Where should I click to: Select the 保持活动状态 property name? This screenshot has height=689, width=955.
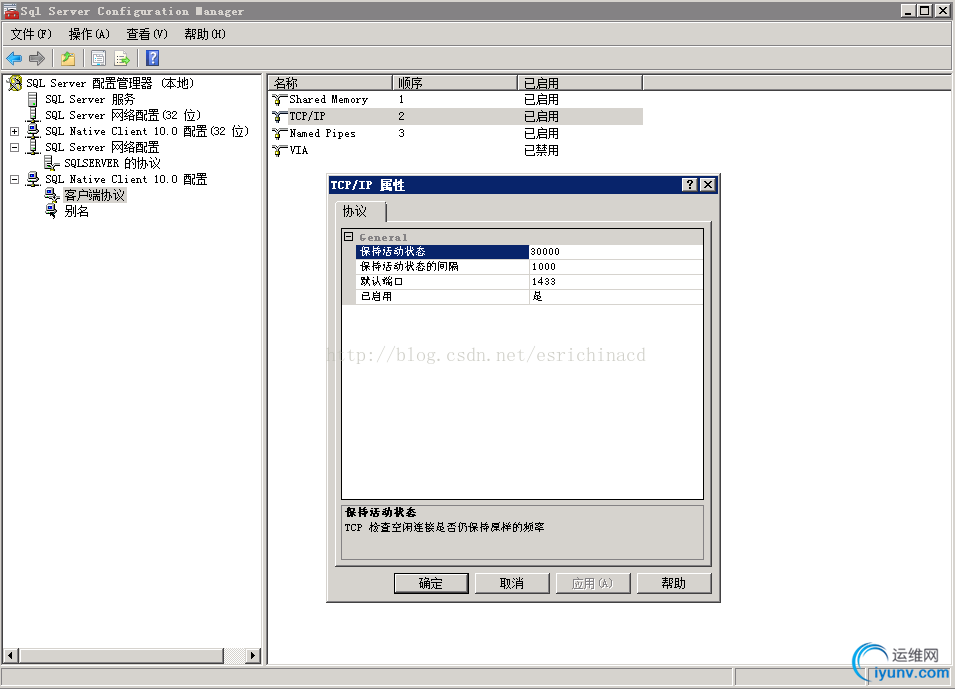(442, 251)
